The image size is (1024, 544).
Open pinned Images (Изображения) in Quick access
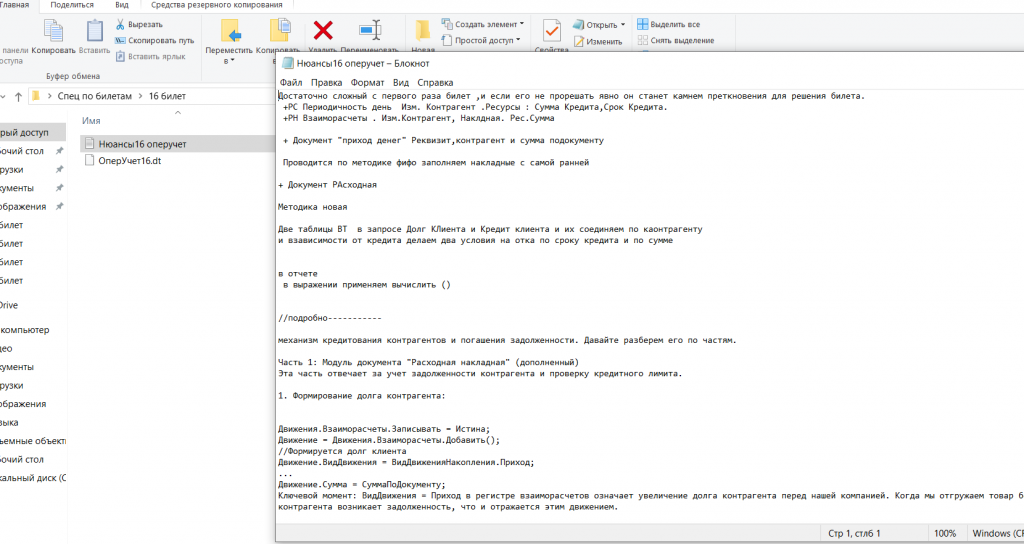pyautogui.click(x=23, y=206)
